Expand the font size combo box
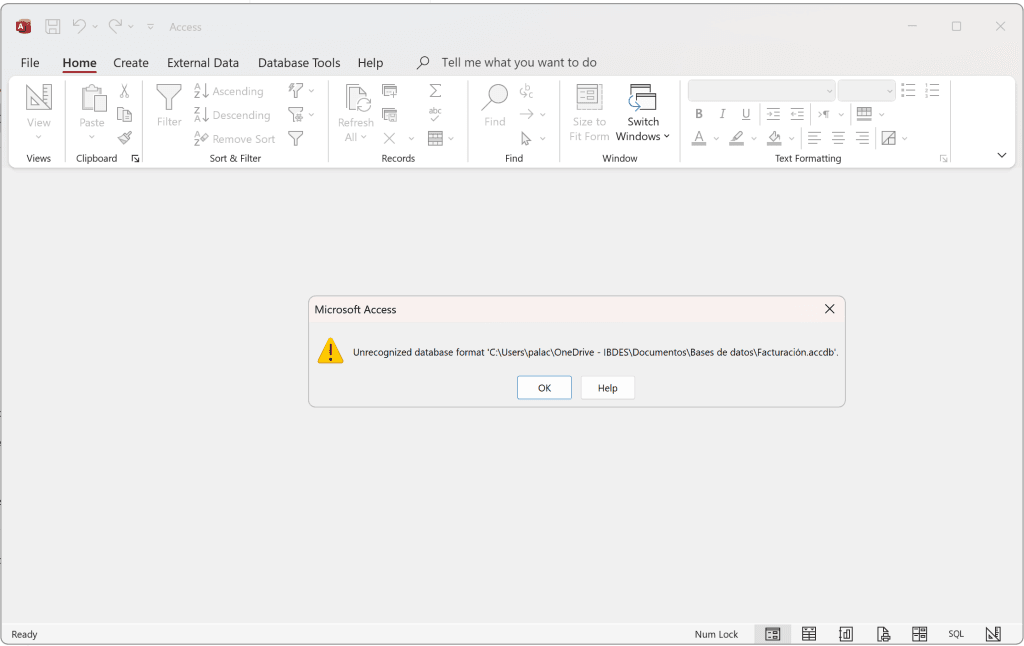1024x646 pixels. (x=889, y=91)
